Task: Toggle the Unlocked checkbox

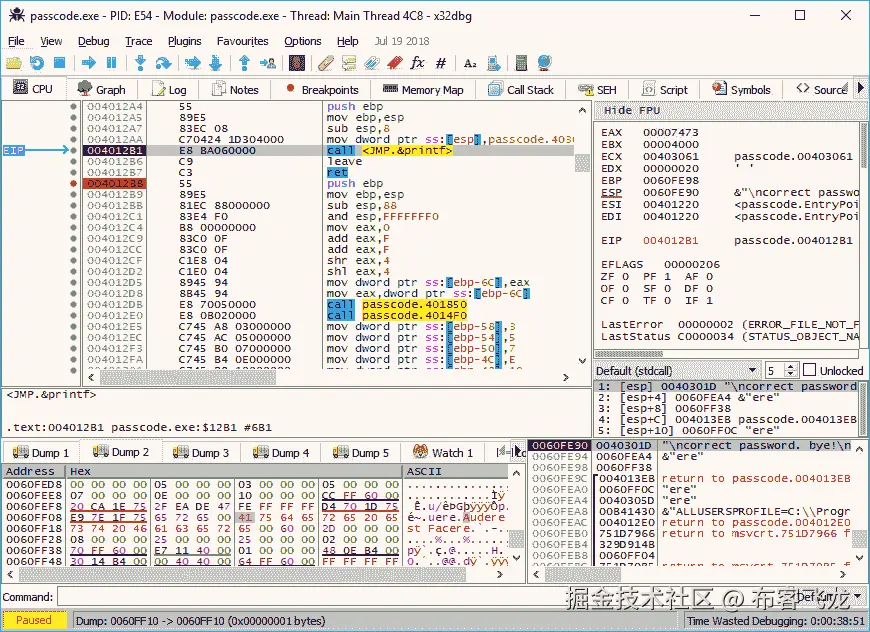Action: 810,370
